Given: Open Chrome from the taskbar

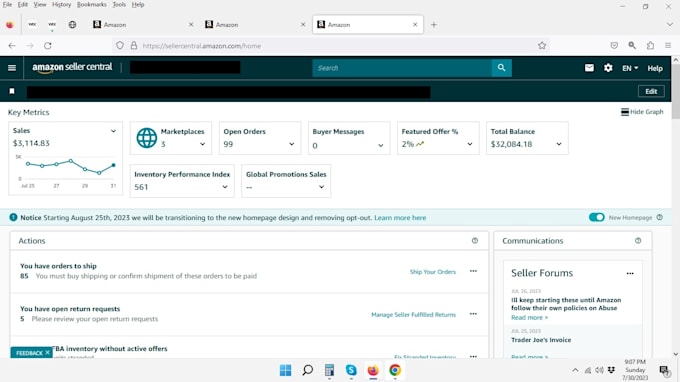Looking at the screenshot, I should tap(395, 370).
